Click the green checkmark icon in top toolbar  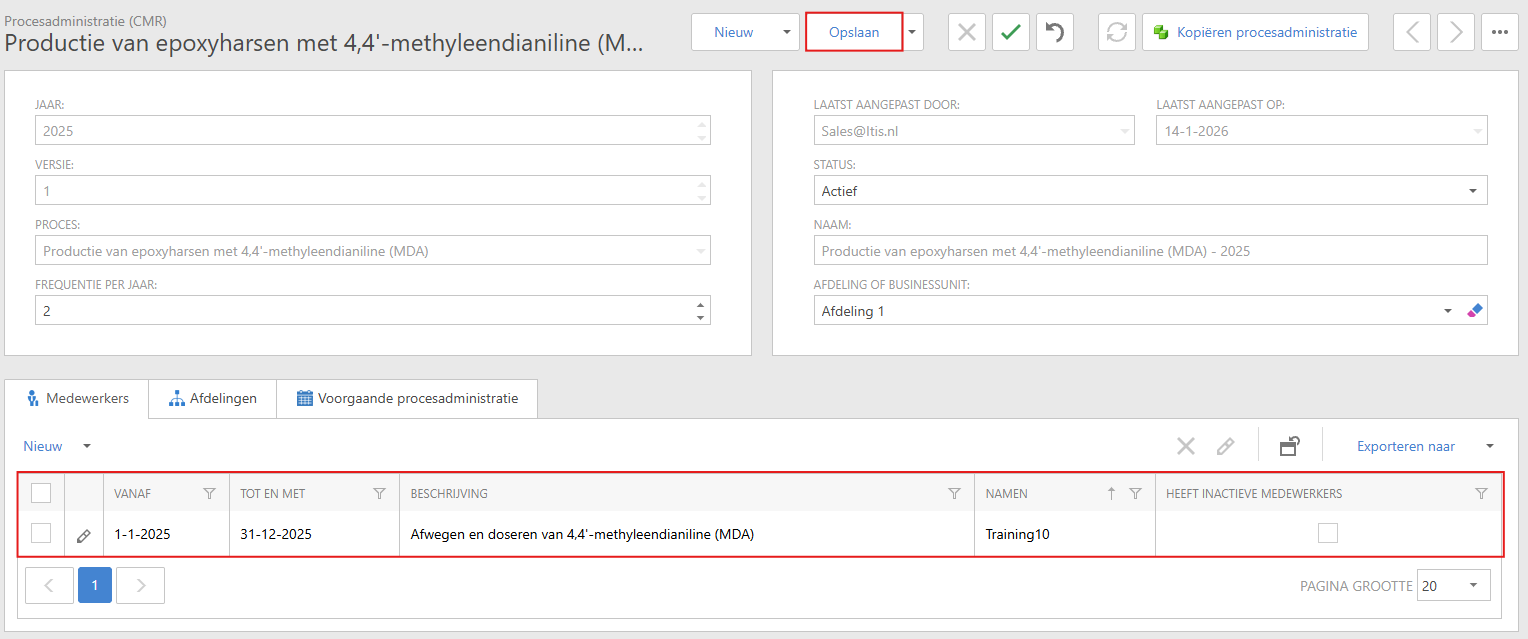(1011, 32)
